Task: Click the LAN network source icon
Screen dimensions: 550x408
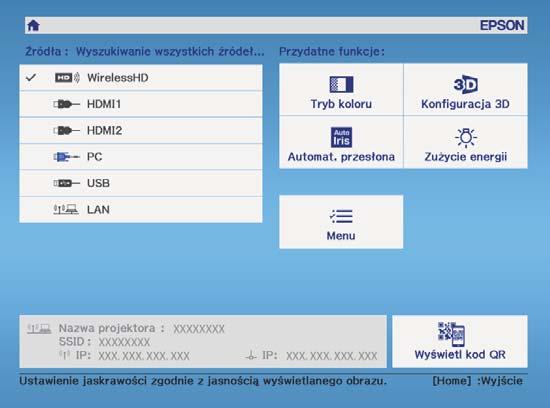Action: [66, 209]
